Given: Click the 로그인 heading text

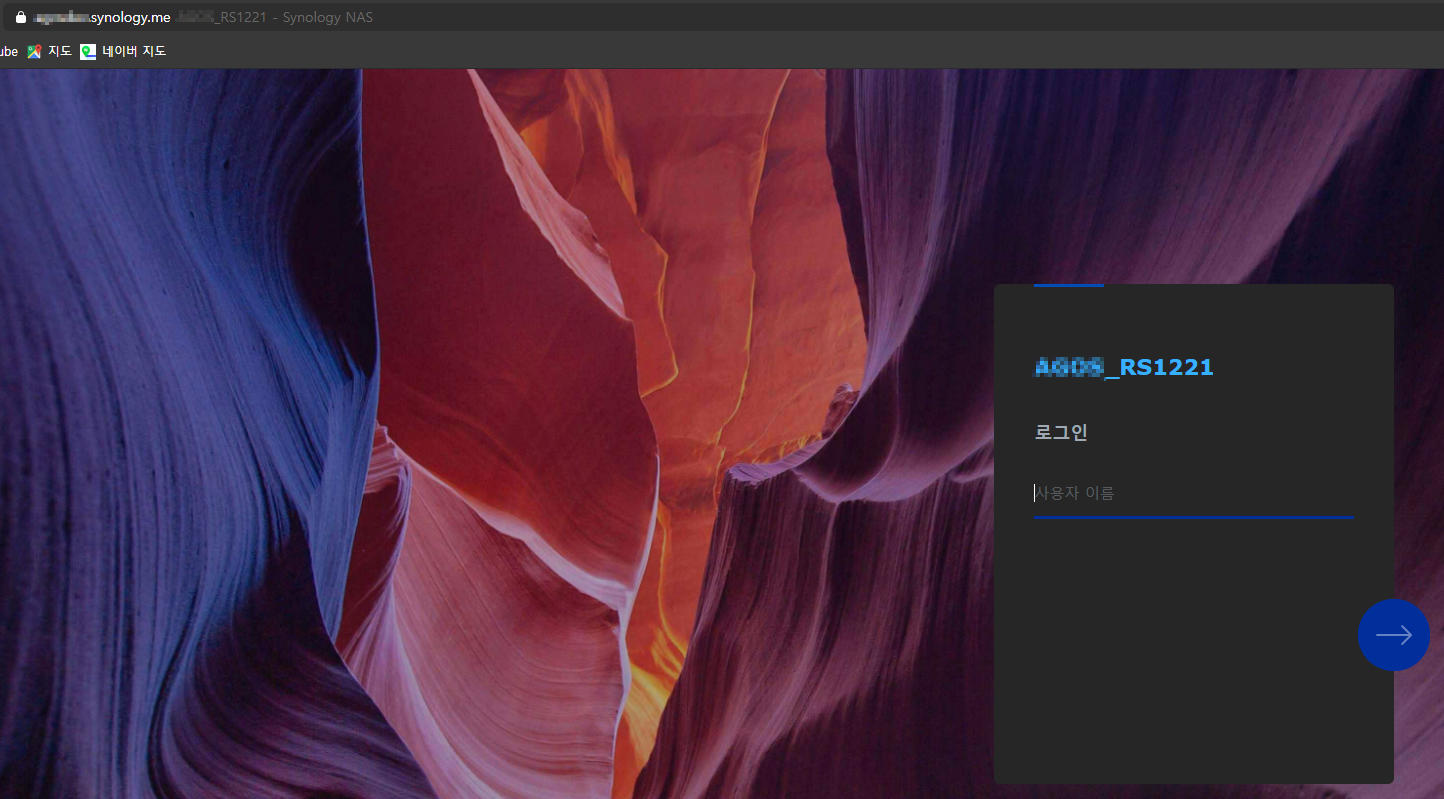Looking at the screenshot, I should 1060,432.
